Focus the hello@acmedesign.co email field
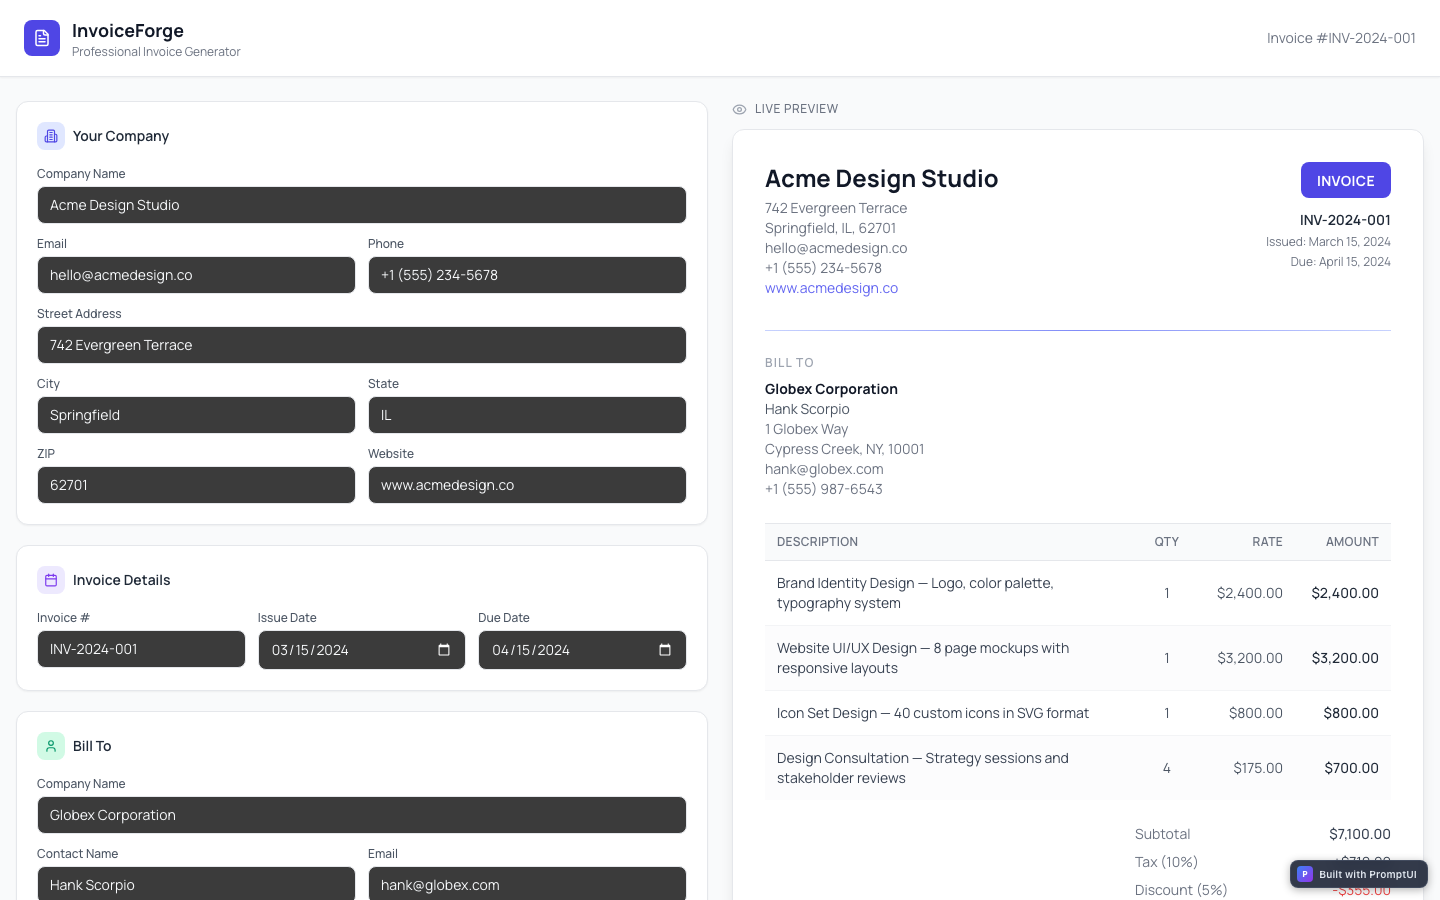1440x900 pixels. [196, 275]
